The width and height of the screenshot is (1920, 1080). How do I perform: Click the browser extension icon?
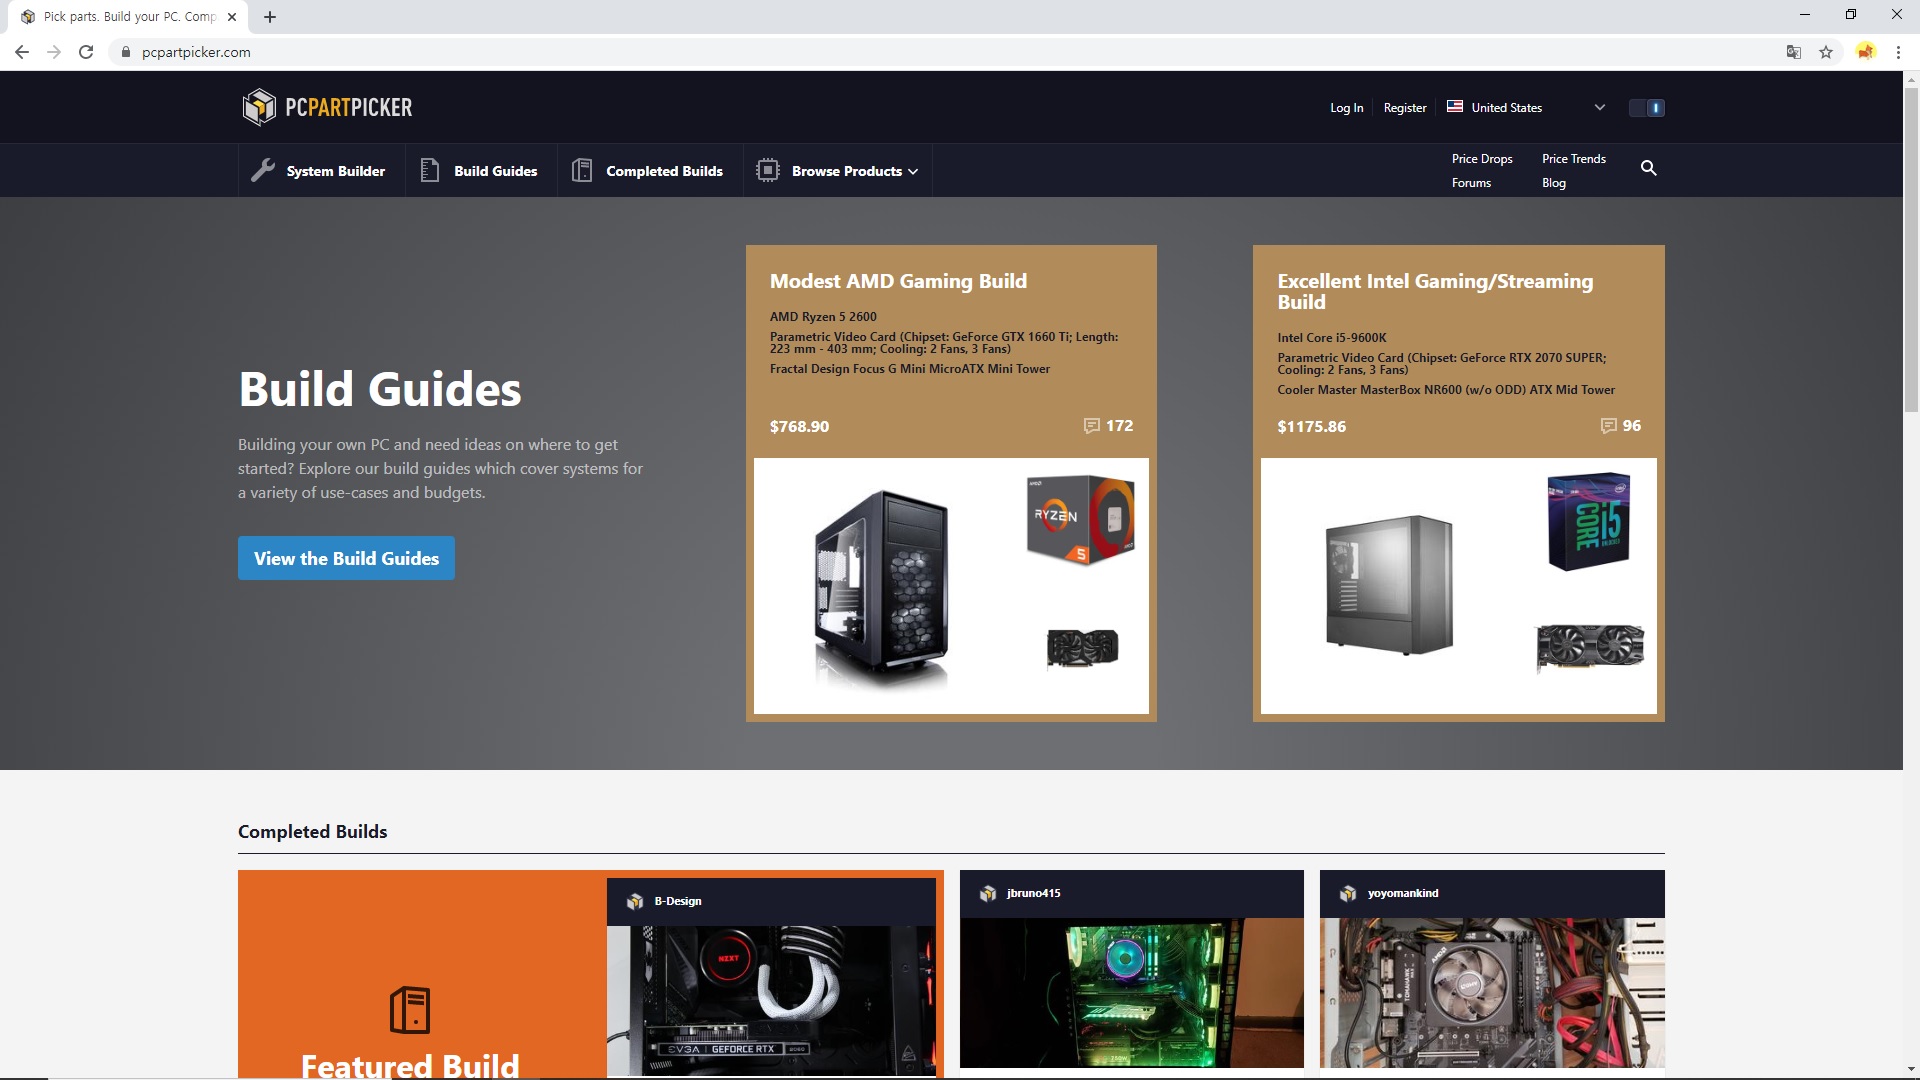tap(1866, 51)
